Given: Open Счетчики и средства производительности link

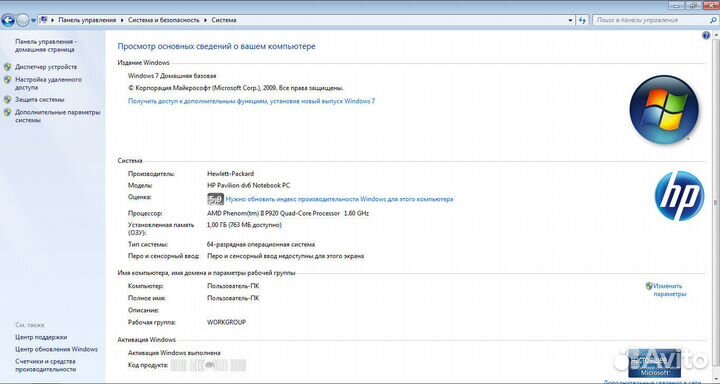Looking at the screenshot, I should pos(45,365).
